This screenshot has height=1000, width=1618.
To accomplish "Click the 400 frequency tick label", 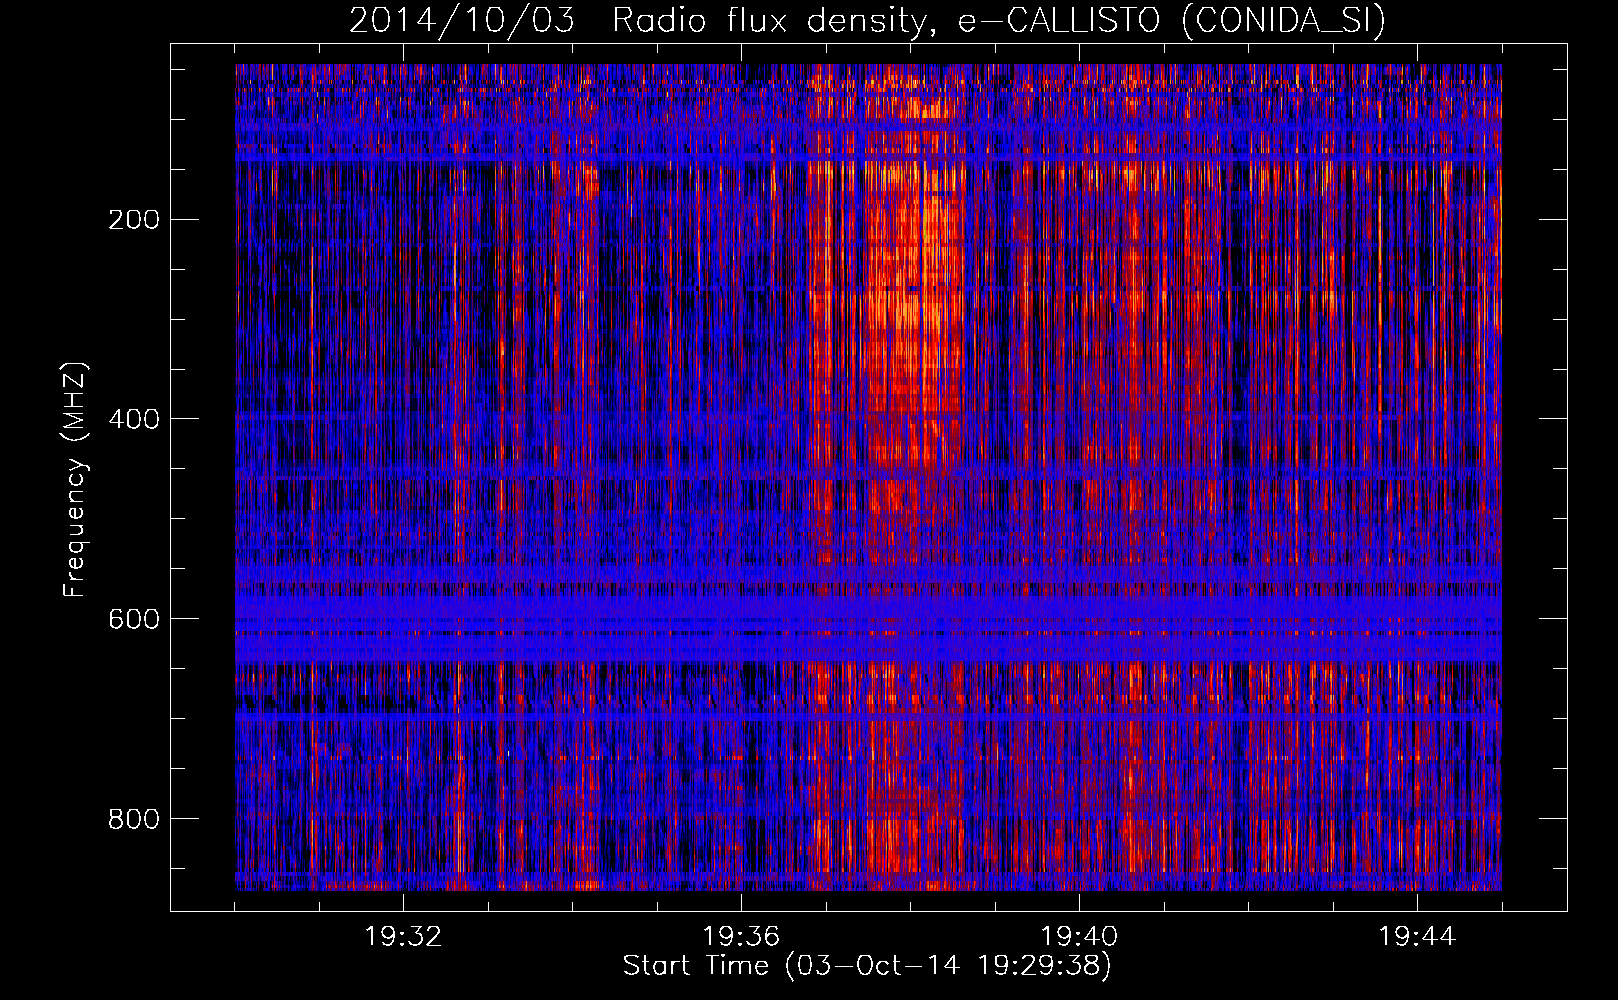I will coord(133,419).
